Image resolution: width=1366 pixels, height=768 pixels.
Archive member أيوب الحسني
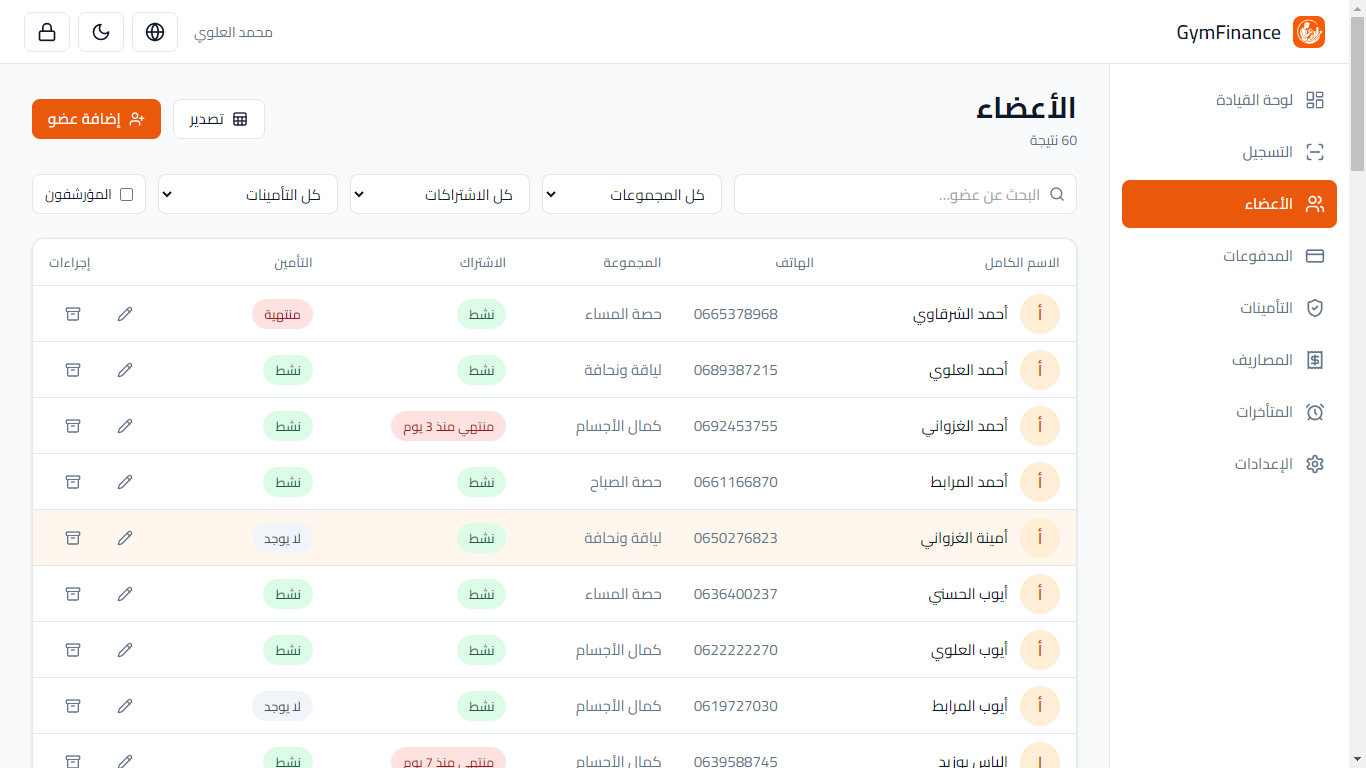coord(73,594)
